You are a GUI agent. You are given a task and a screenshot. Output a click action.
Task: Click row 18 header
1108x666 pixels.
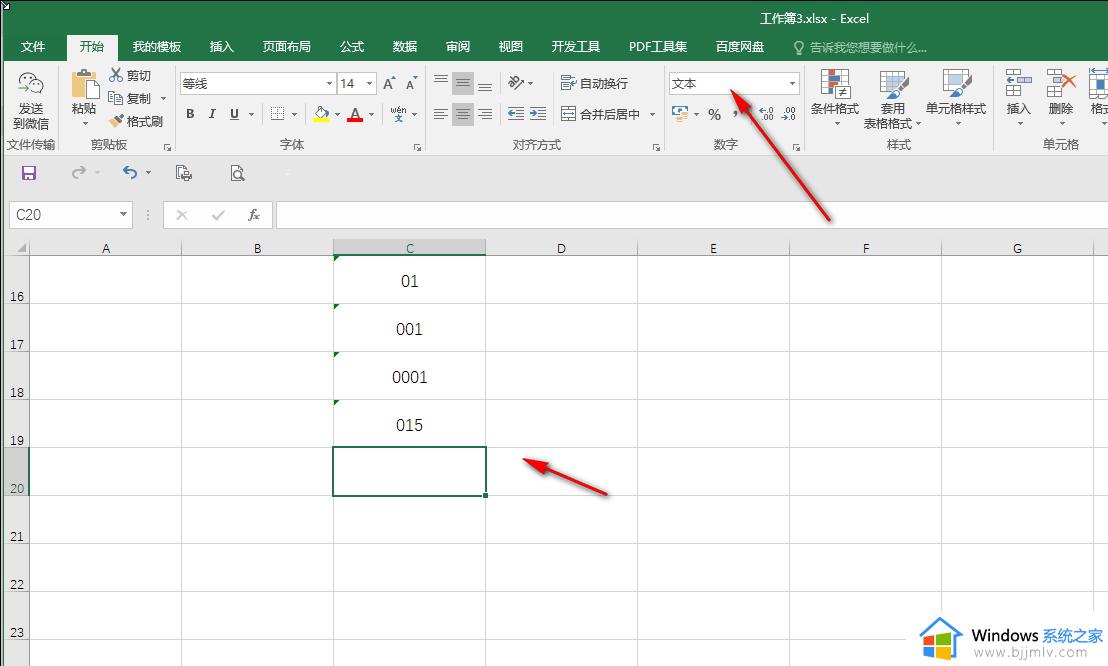click(16, 376)
